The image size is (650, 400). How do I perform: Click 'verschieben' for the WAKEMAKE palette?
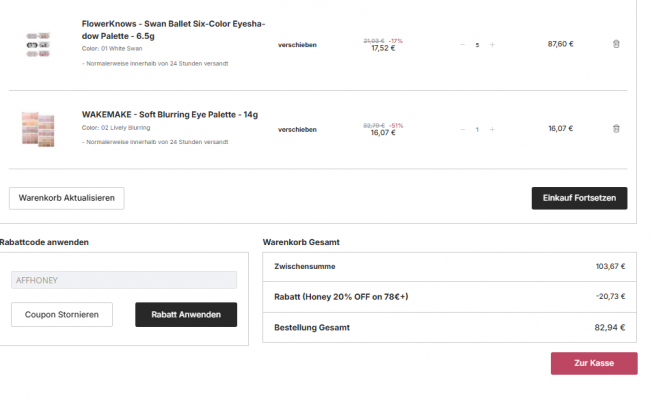click(297, 129)
